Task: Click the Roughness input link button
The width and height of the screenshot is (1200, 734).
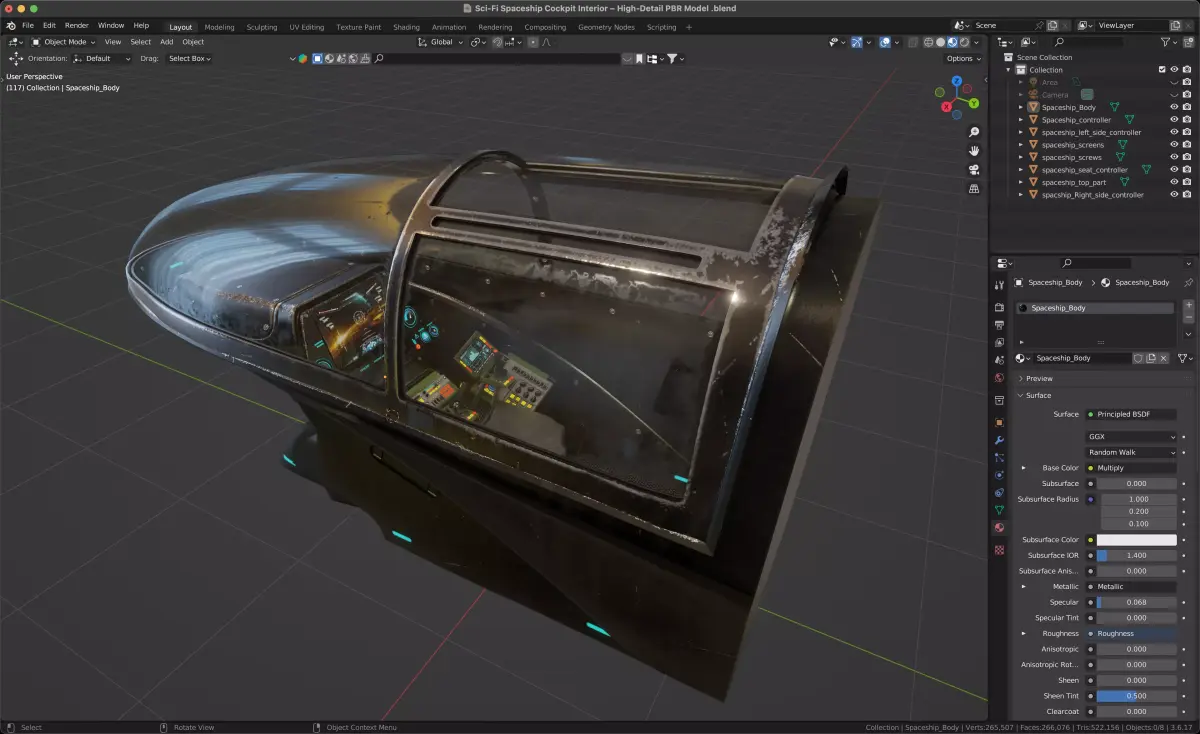Action: point(1131,633)
